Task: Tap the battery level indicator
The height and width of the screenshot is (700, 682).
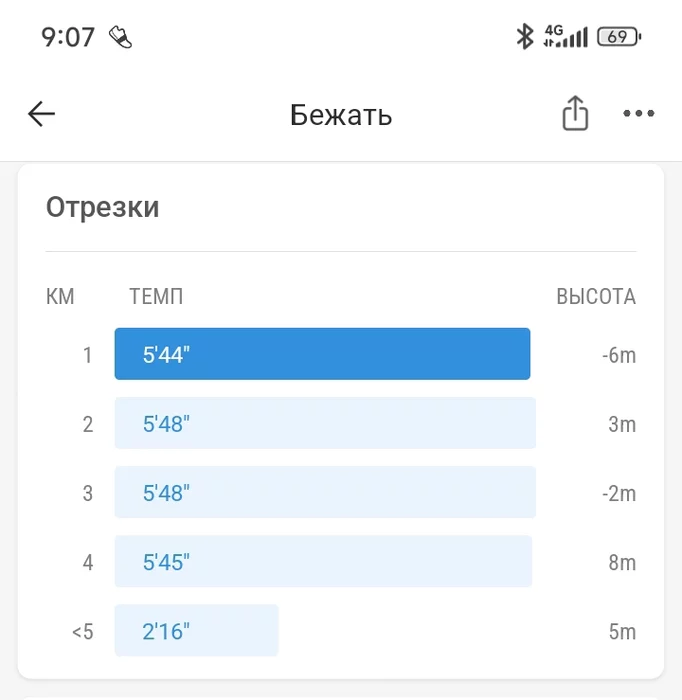Action: pyautogui.click(x=618, y=37)
